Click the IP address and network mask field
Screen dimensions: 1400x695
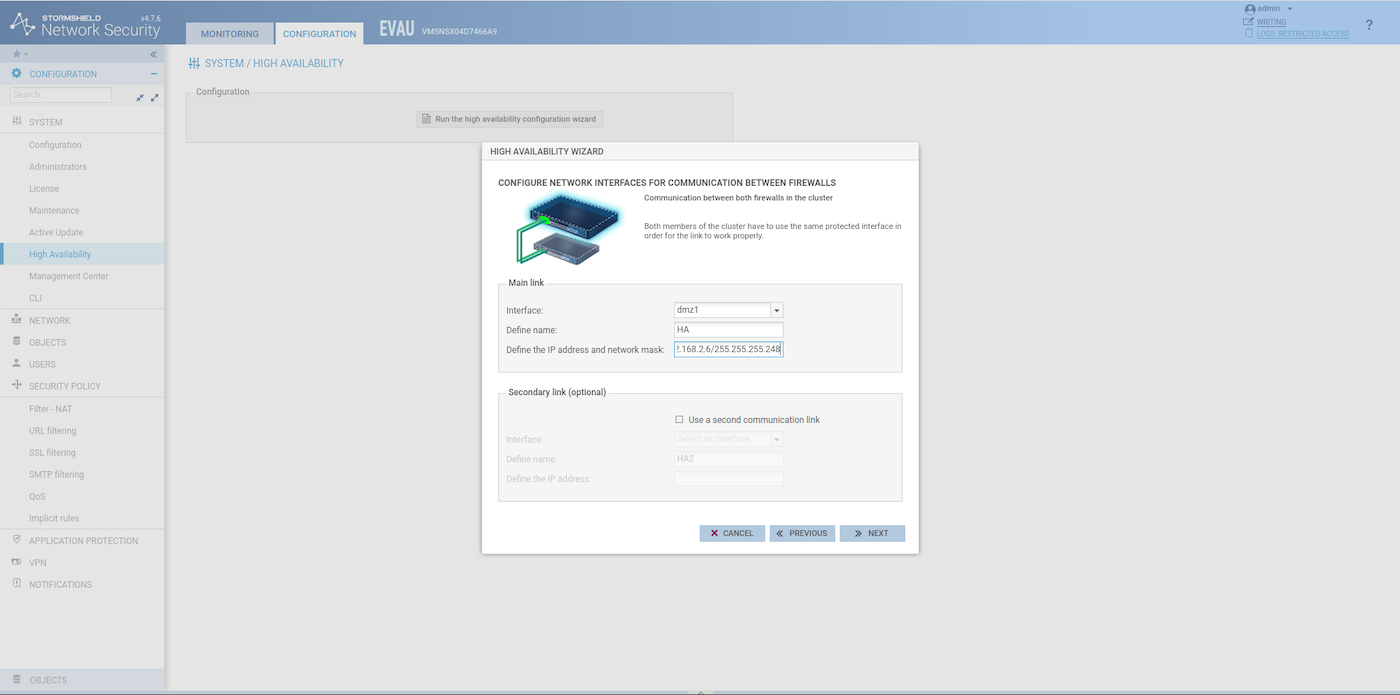tap(729, 349)
